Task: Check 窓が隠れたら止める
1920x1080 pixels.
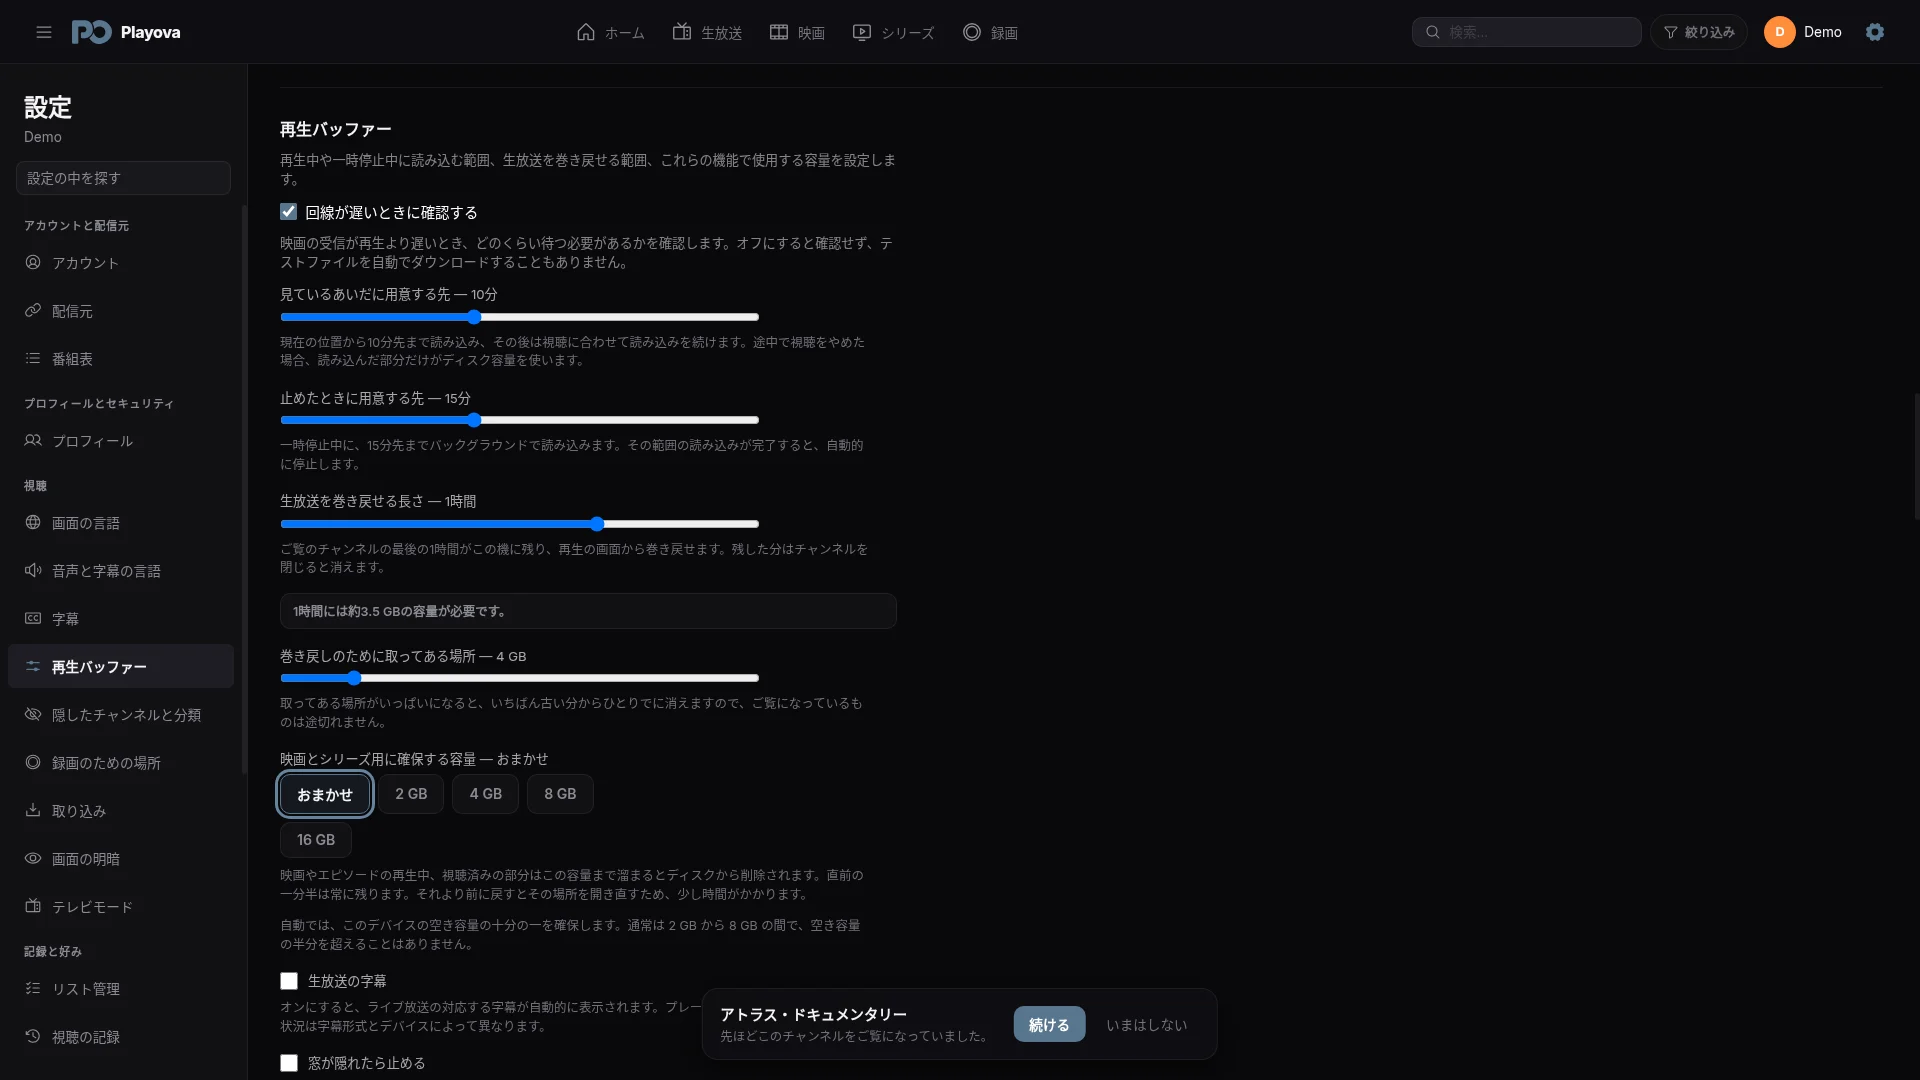Action: [289, 1063]
